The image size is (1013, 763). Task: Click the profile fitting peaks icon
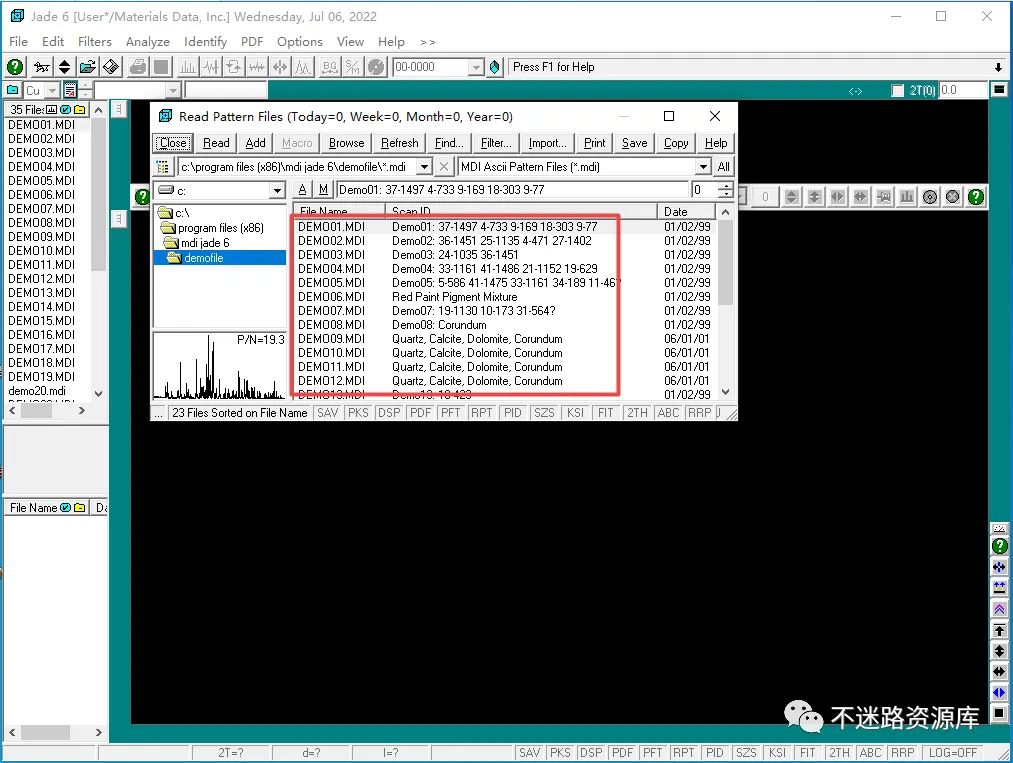[304, 67]
